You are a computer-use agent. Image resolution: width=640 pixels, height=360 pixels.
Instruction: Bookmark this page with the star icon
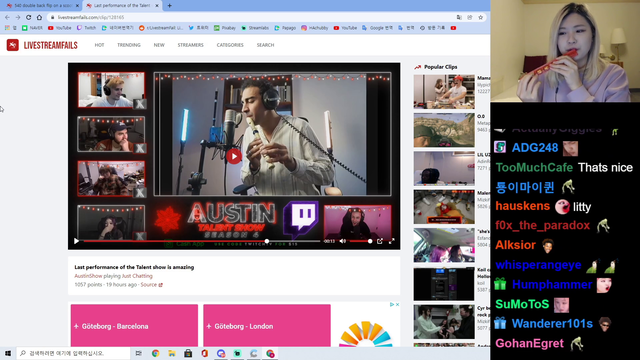(480, 17)
